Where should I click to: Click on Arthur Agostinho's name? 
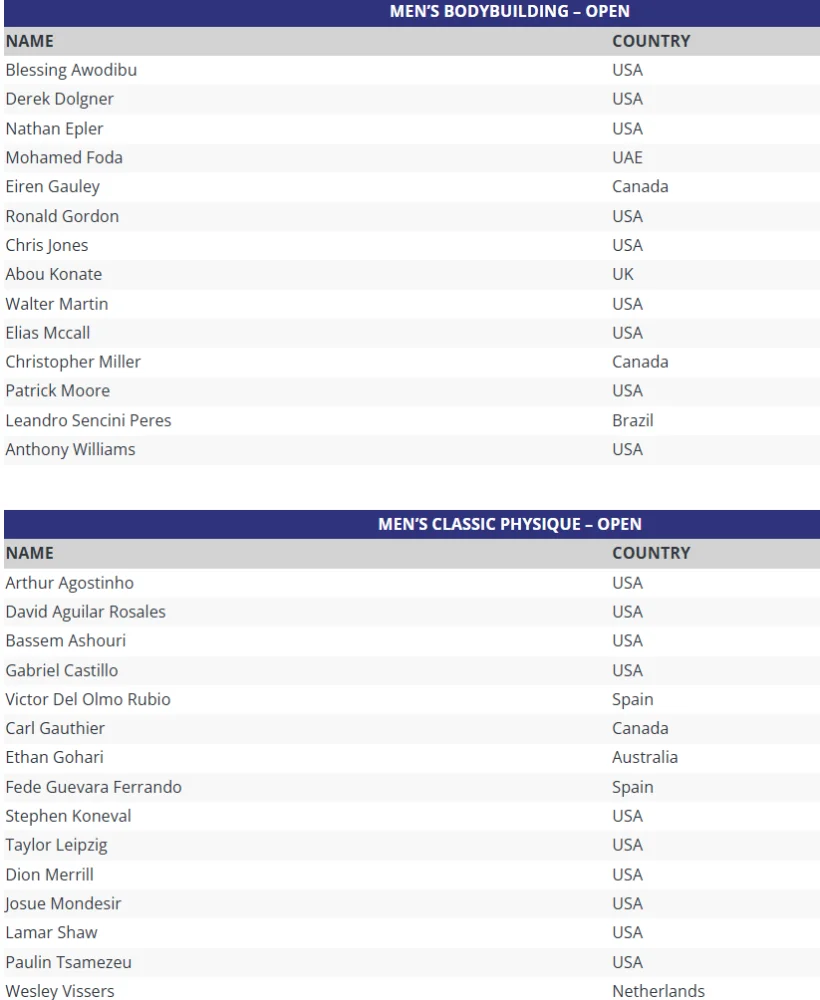click(x=69, y=583)
